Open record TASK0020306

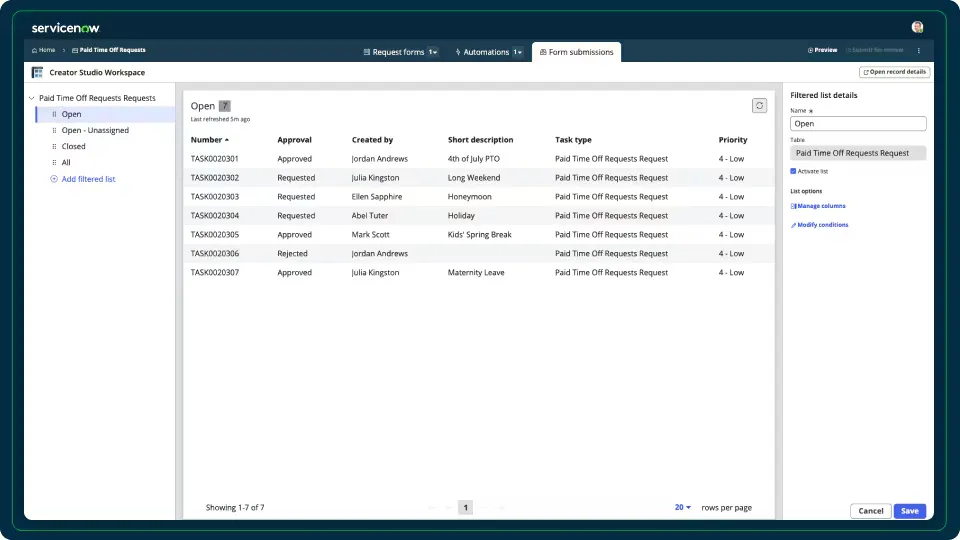[214, 253]
